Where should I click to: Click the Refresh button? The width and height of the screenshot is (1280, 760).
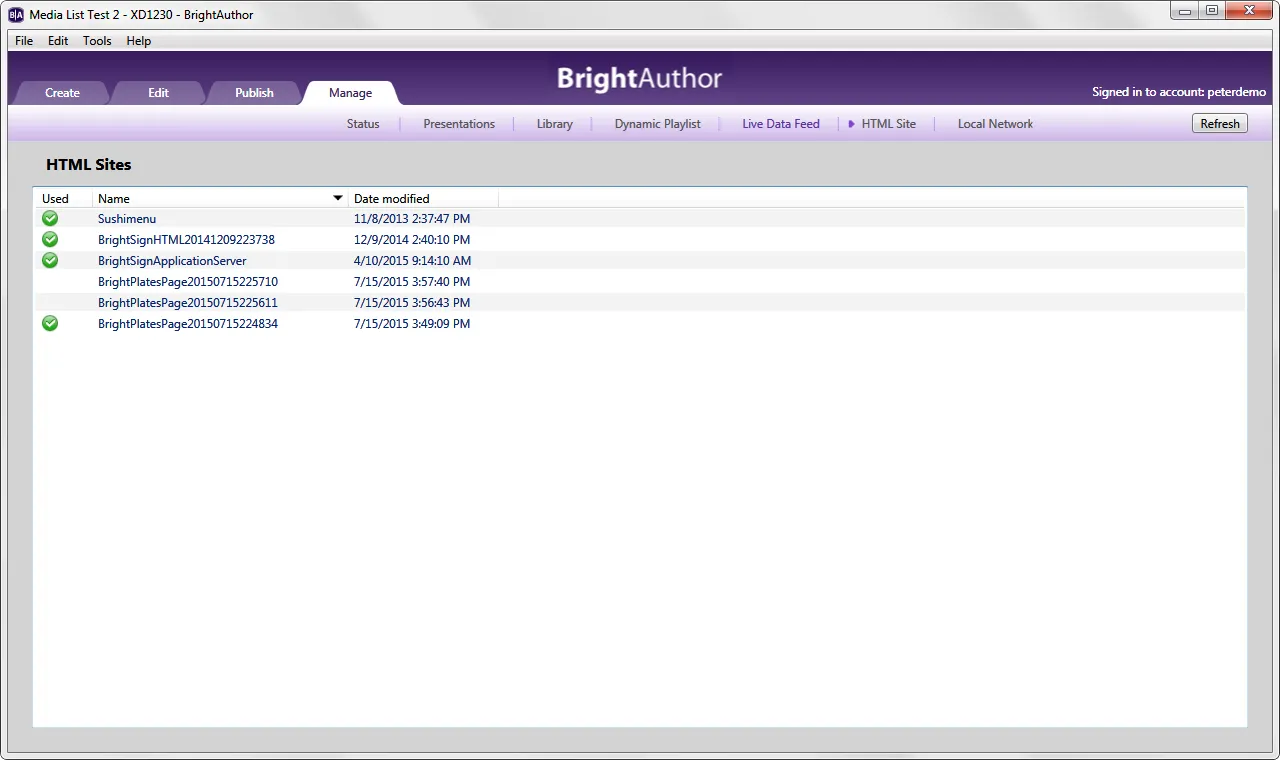(1220, 124)
